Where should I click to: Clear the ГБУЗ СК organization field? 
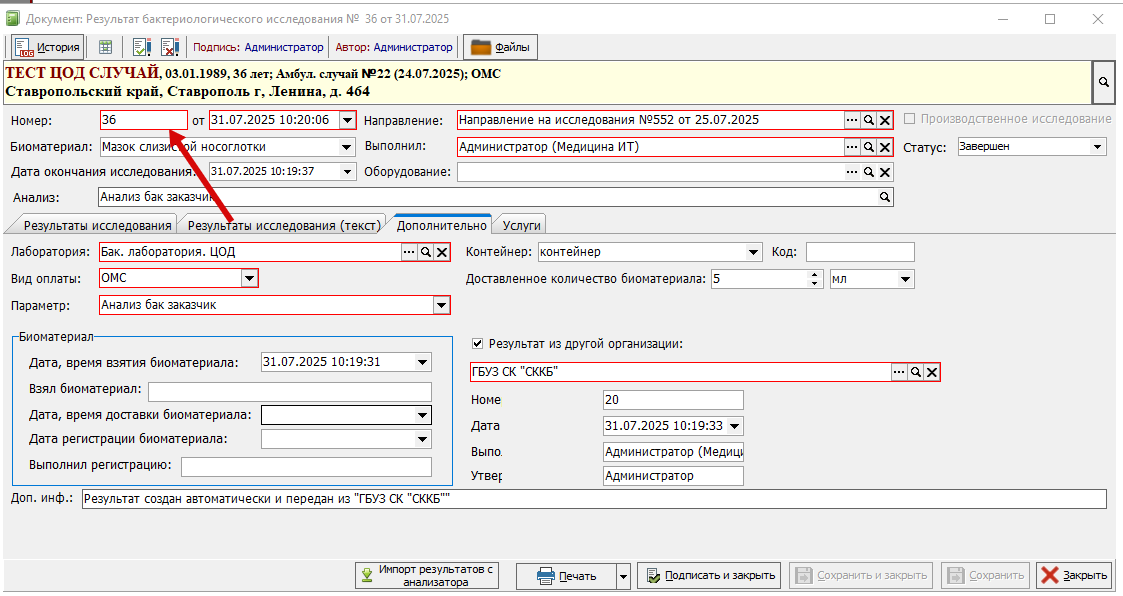coord(932,372)
